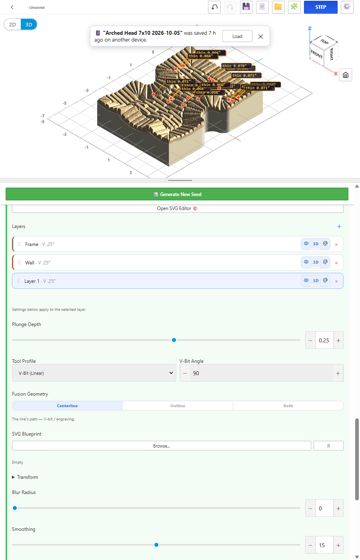Toggle 3D display for Layer 1
The image size is (360, 560).
pyautogui.click(x=316, y=280)
